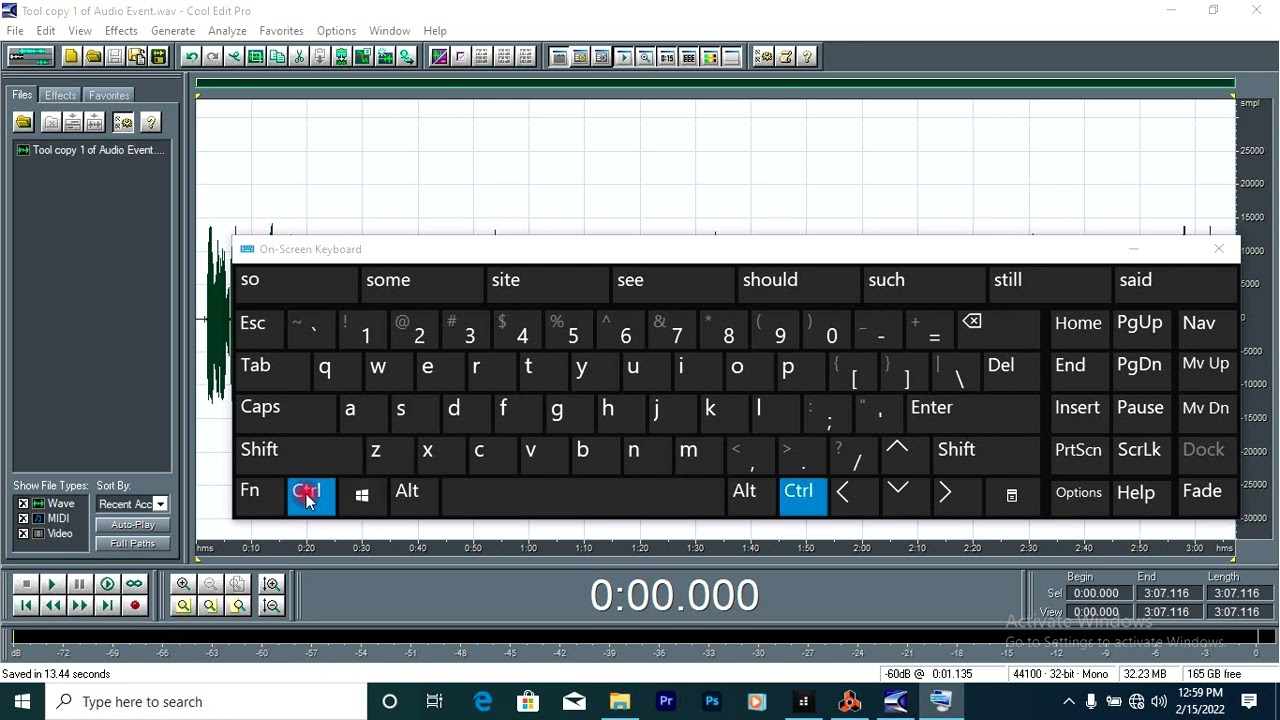Uncheck Video file type checkbox

[x=23, y=534]
